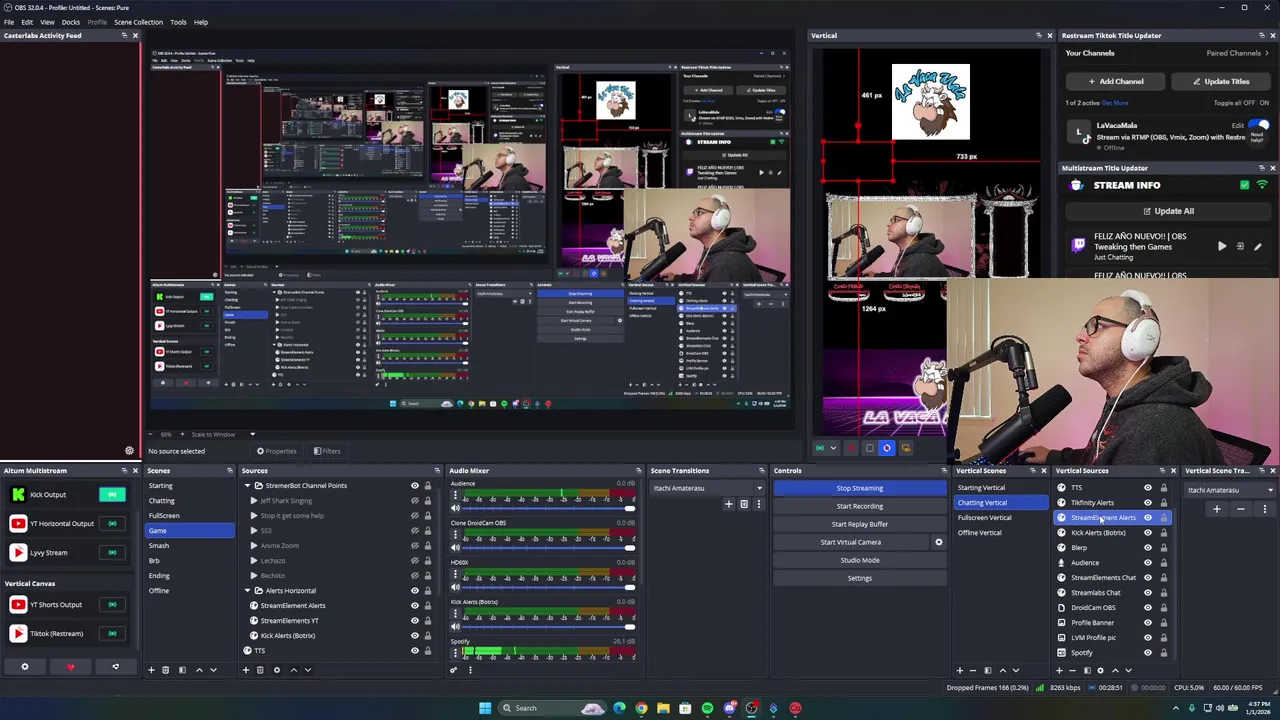Toggle the Lyvy Stream output

112,552
